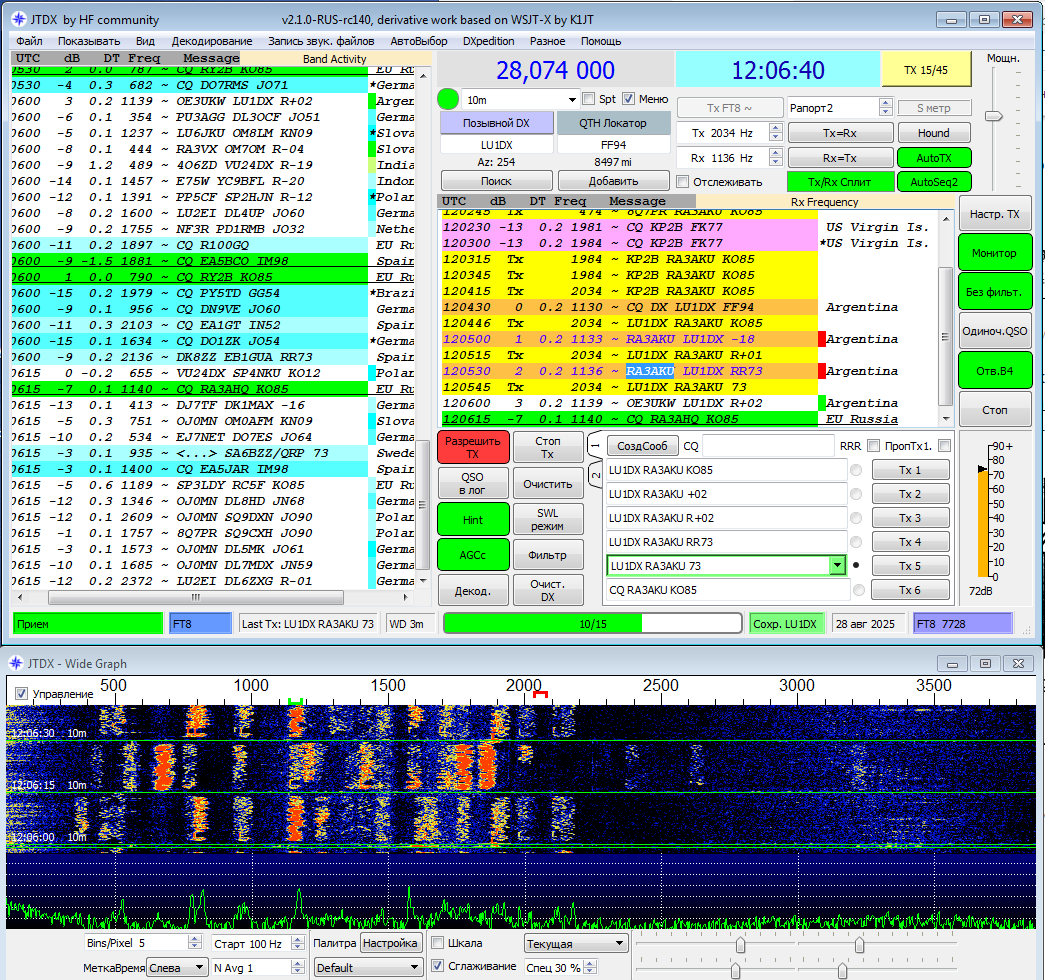Select radio button for Tx 6 message
1045x980 pixels.
coord(859,590)
